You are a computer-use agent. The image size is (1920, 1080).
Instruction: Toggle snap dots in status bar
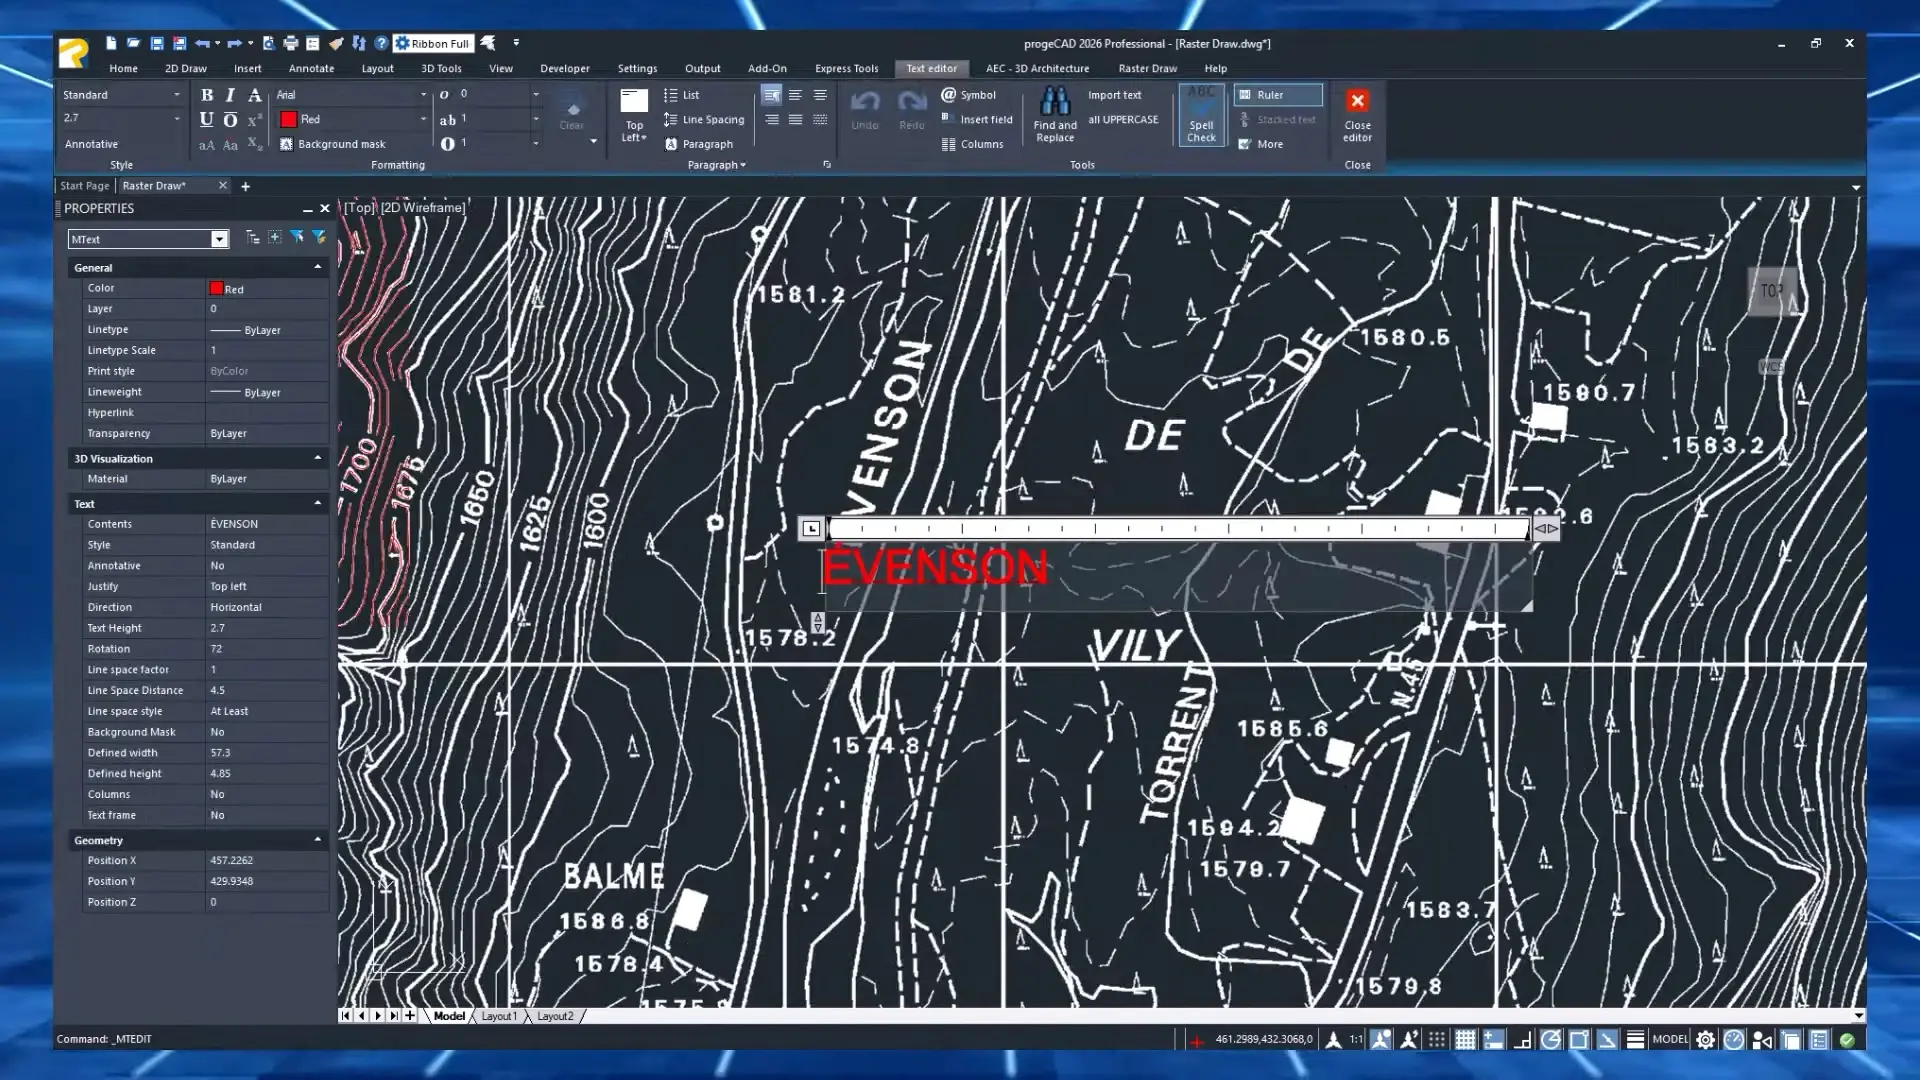[1437, 1040]
